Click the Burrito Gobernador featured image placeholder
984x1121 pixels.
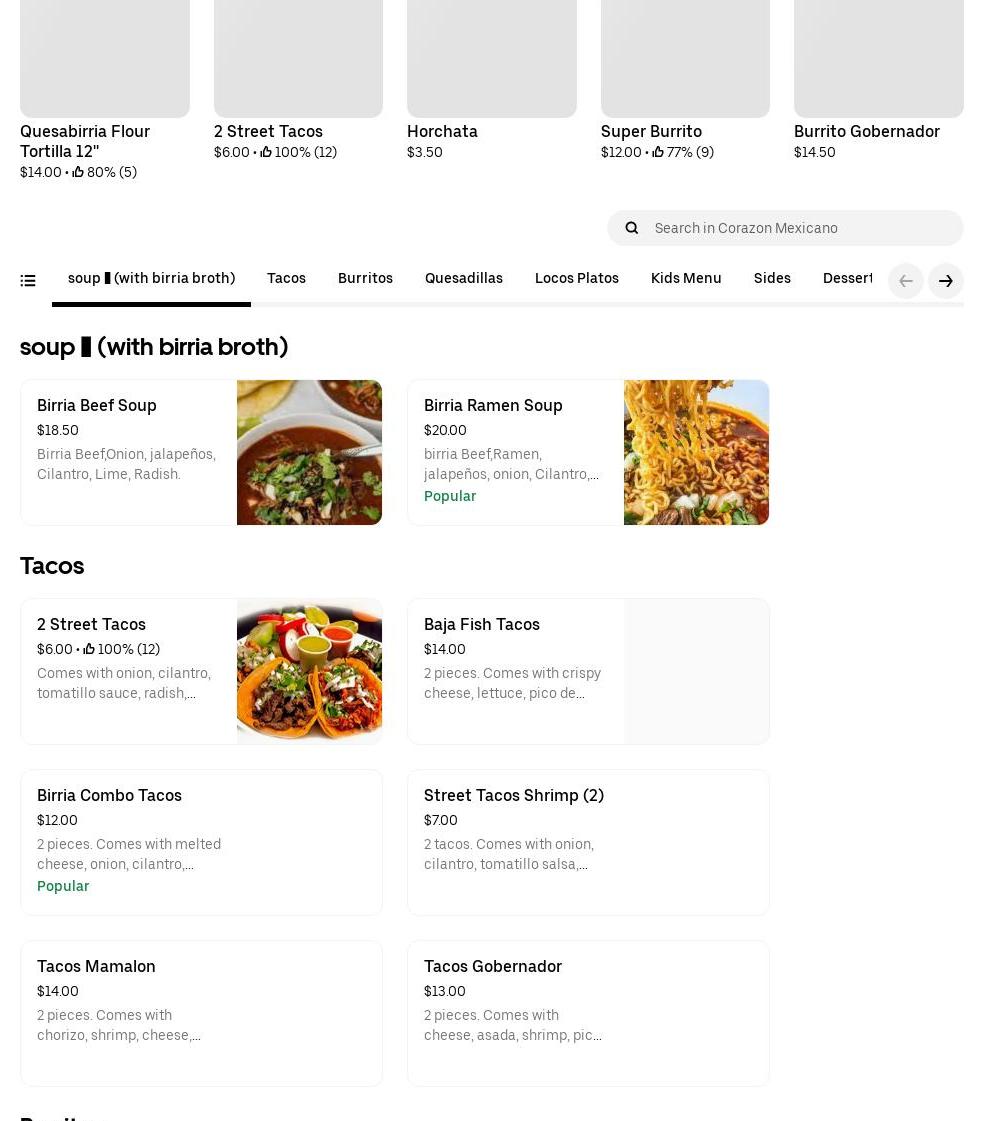[878, 59]
